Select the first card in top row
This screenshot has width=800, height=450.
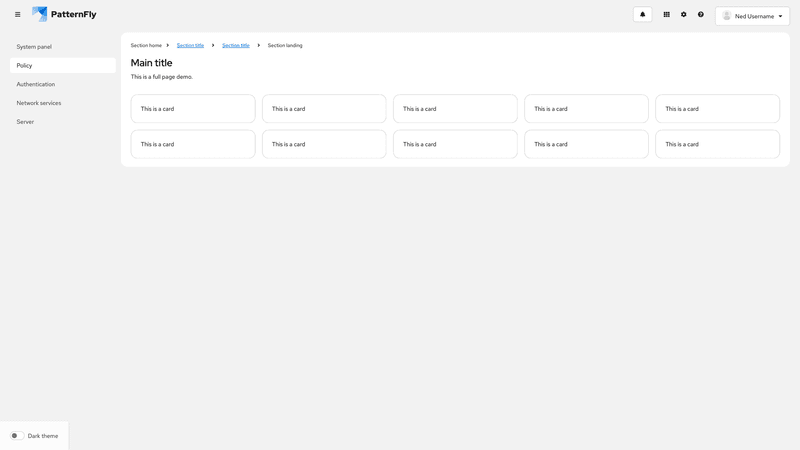click(193, 109)
